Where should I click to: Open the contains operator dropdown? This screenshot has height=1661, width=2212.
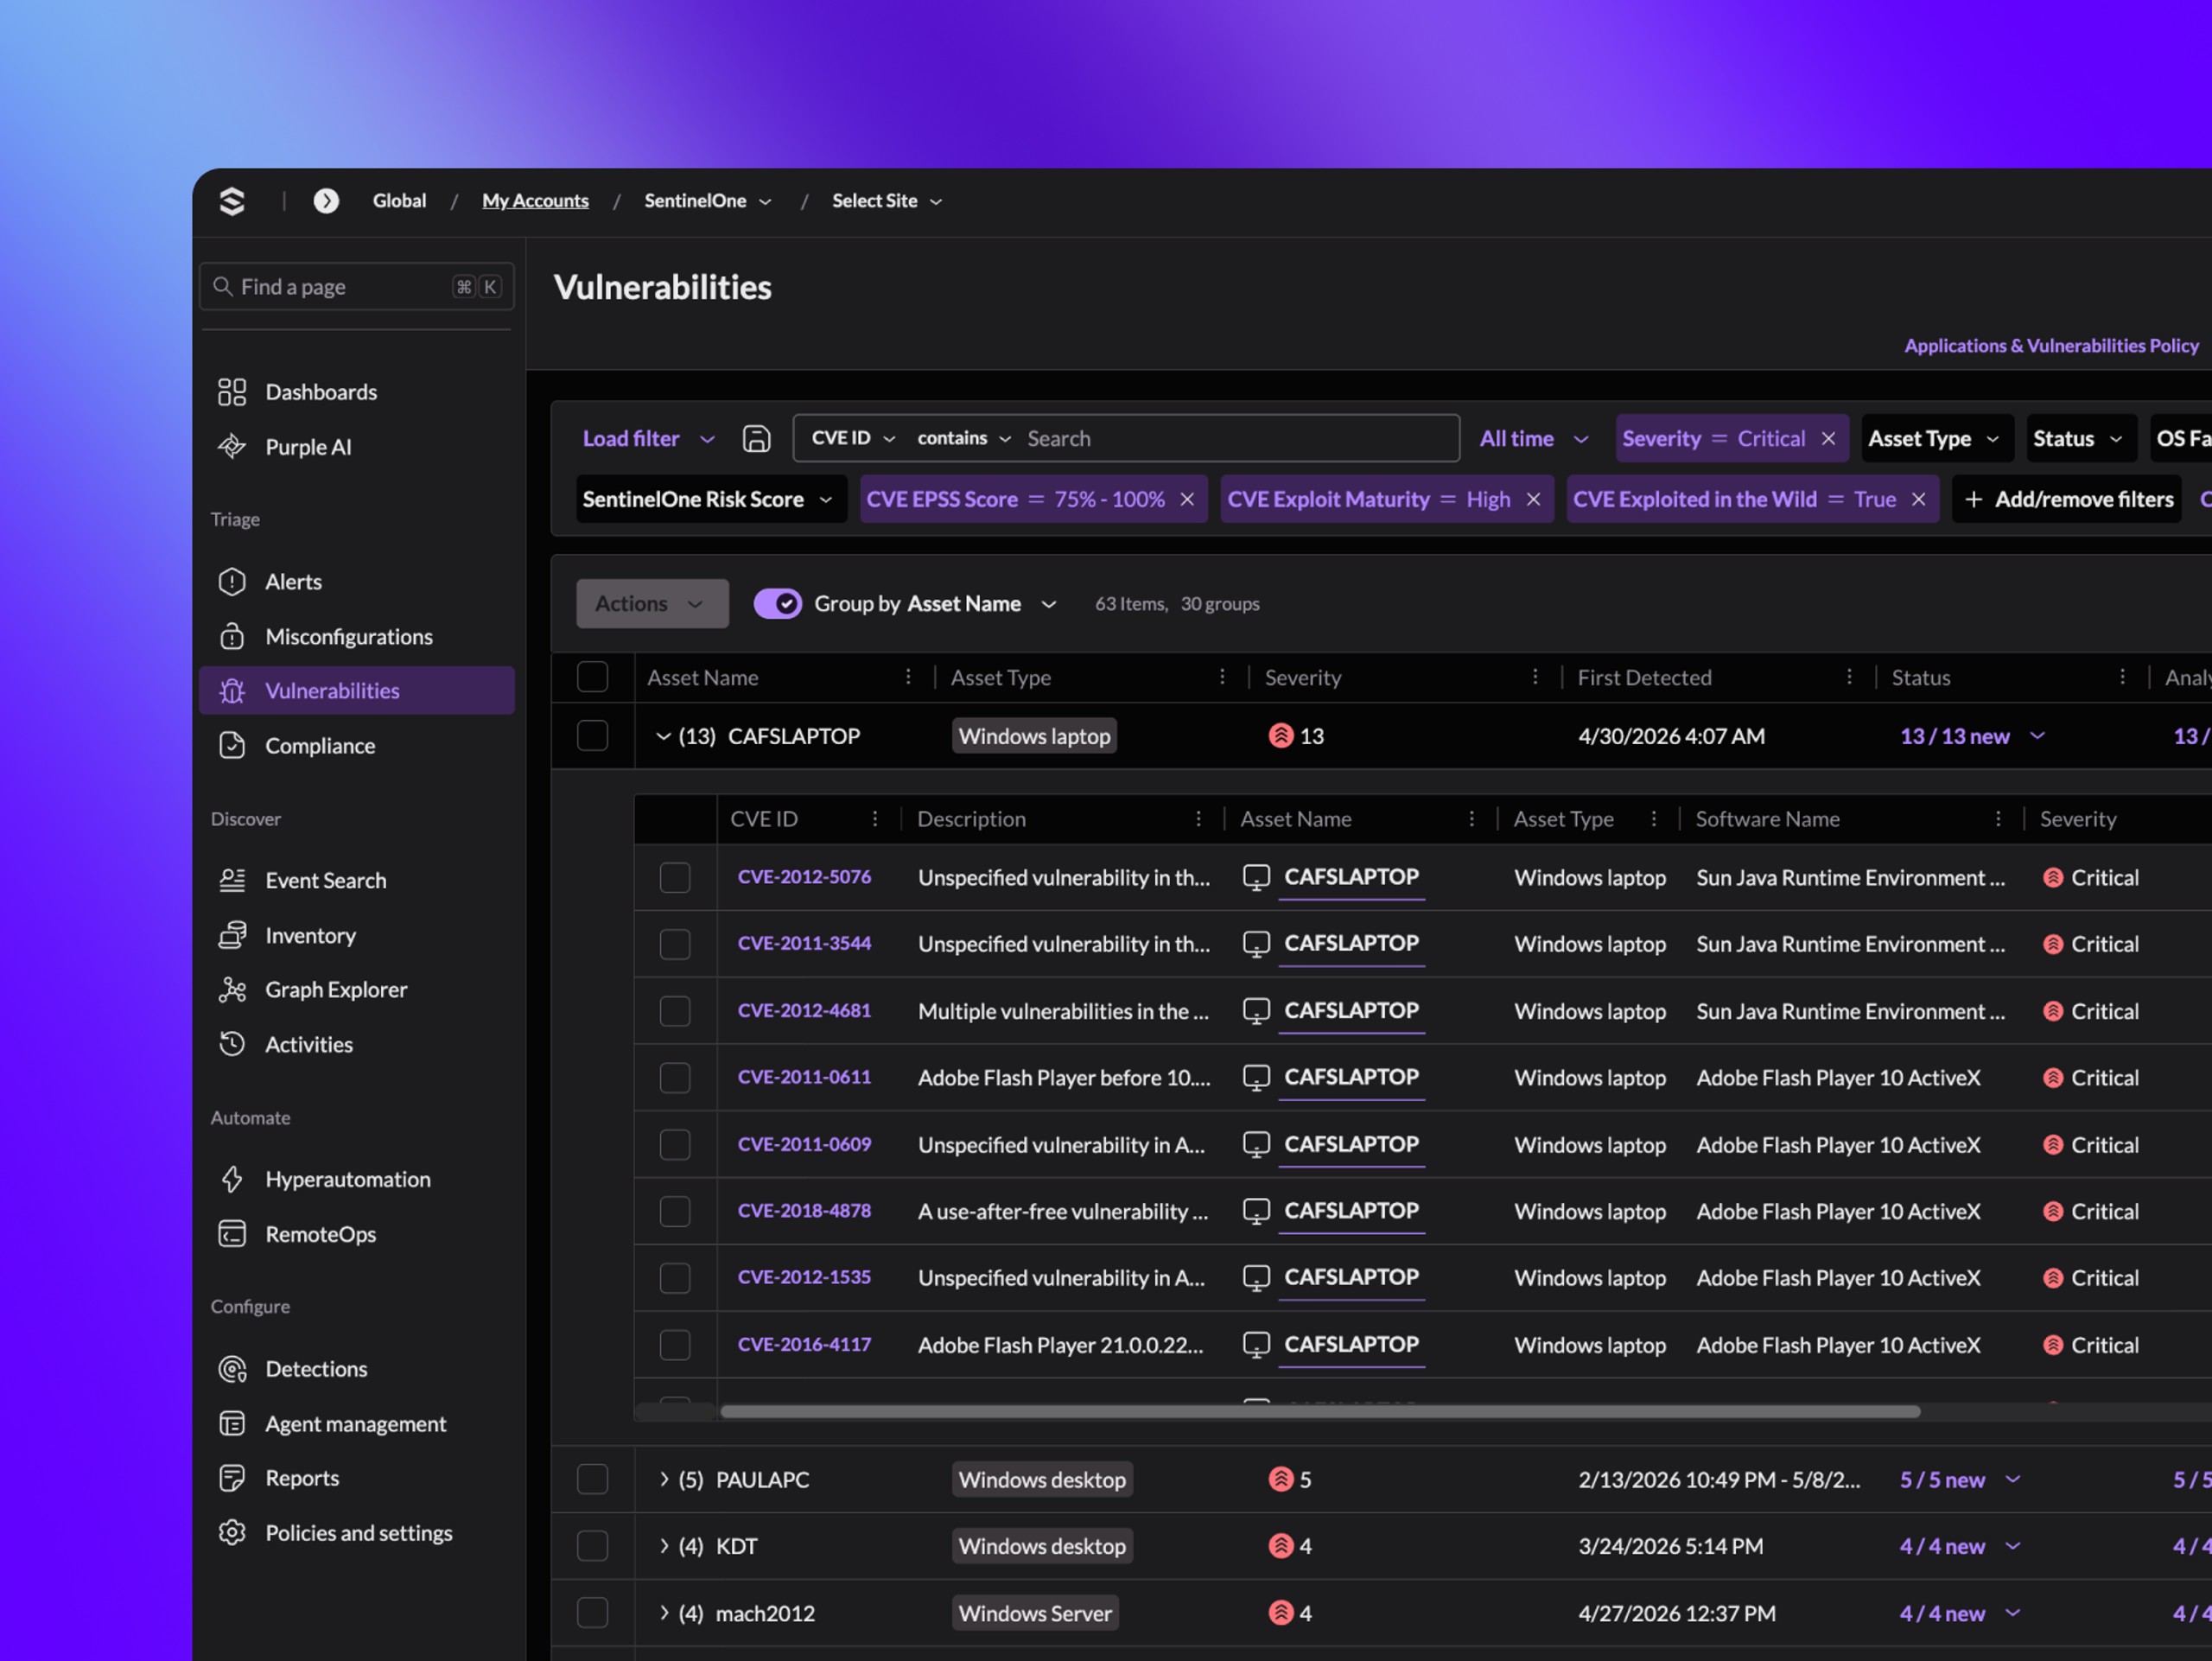964,439
